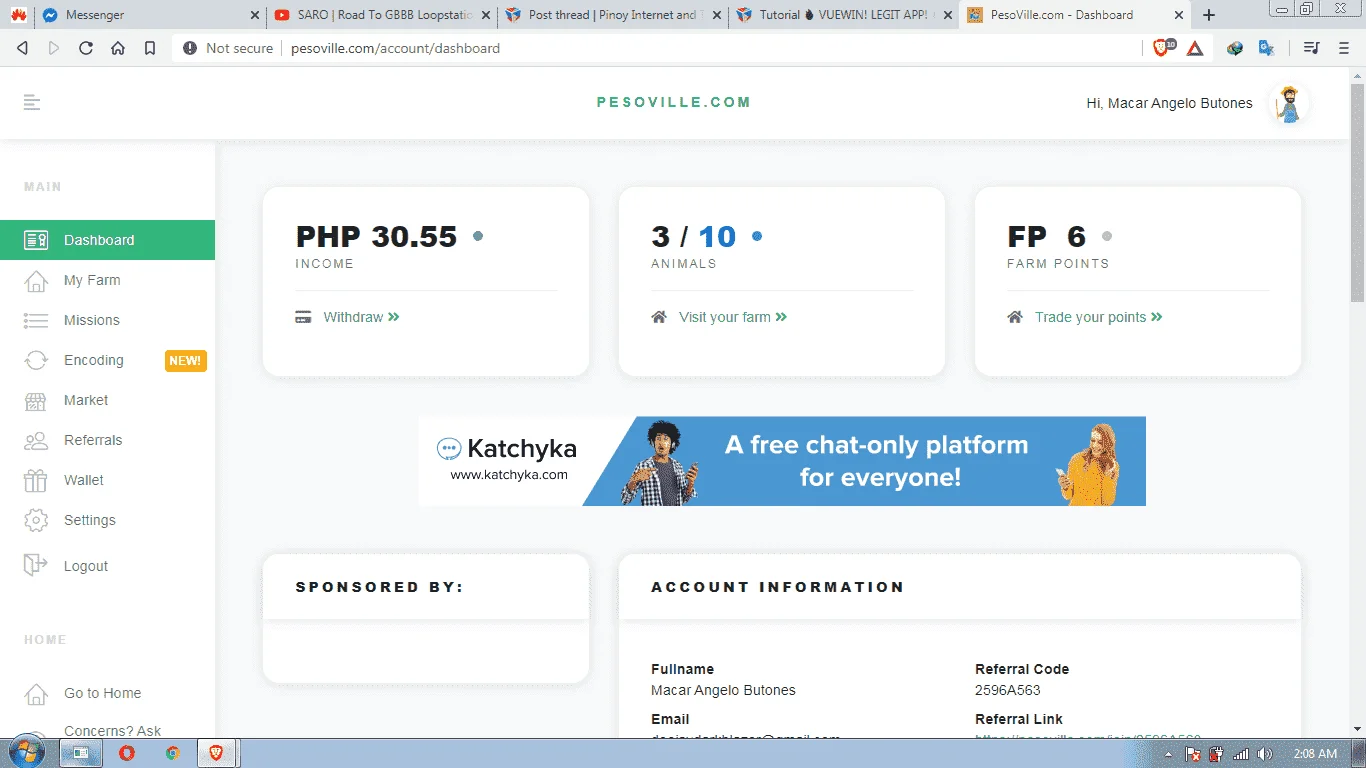Screen dimensions: 1366x768
Task: Click the referral code 2596A563
Action: click(x=1006, y=690)
